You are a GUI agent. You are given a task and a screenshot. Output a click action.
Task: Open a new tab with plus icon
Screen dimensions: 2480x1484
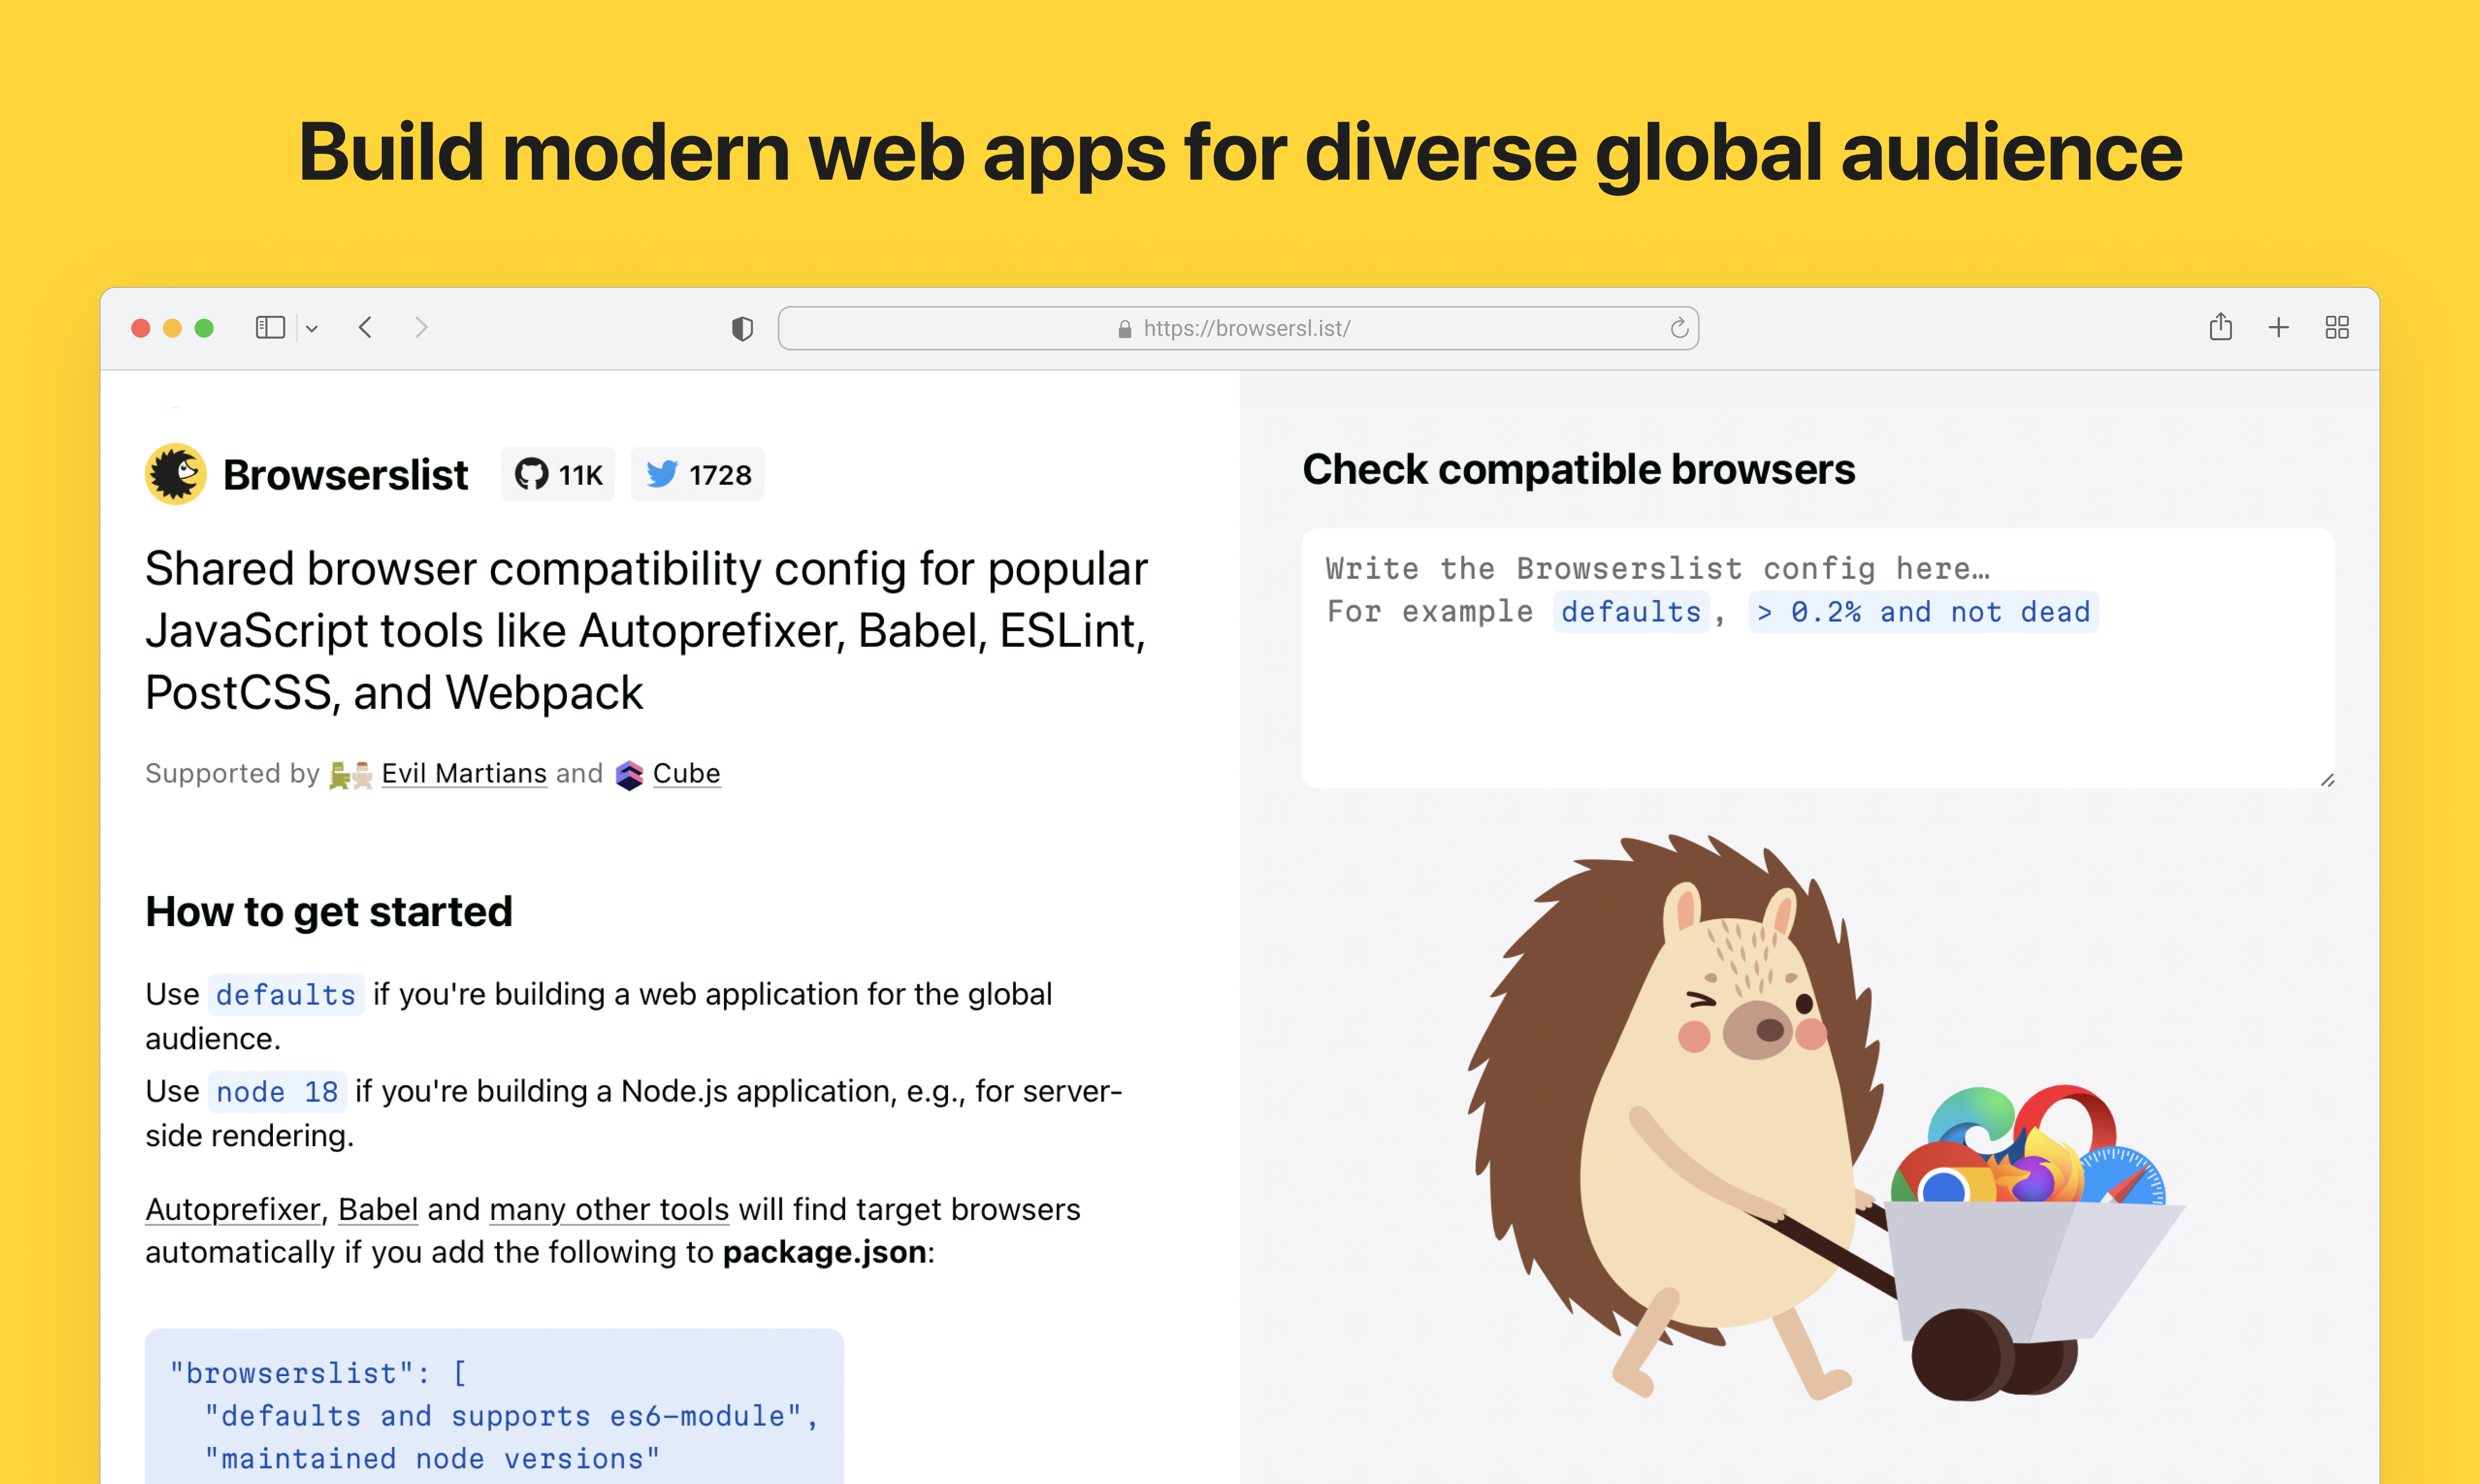point(2278,328)
